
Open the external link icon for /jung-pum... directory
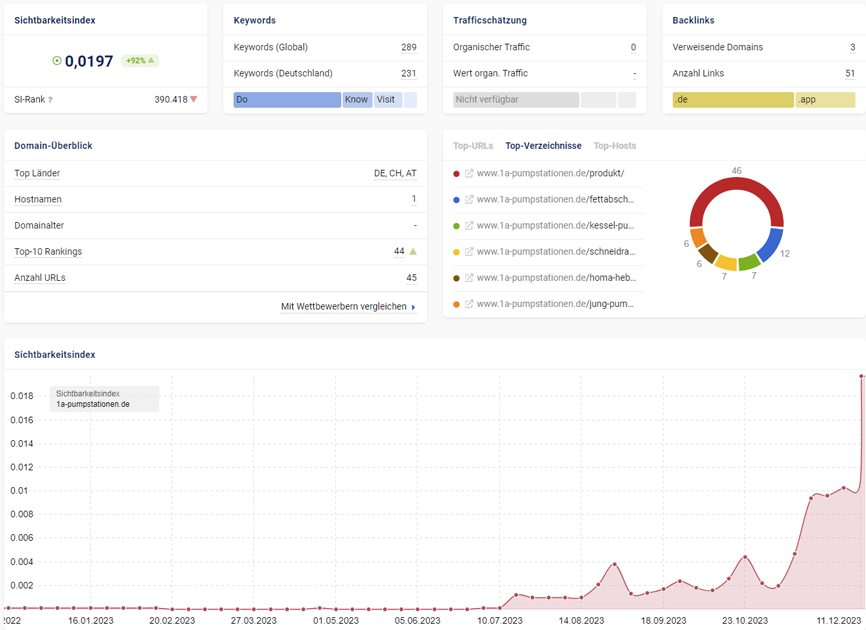(x=469, y=303)
